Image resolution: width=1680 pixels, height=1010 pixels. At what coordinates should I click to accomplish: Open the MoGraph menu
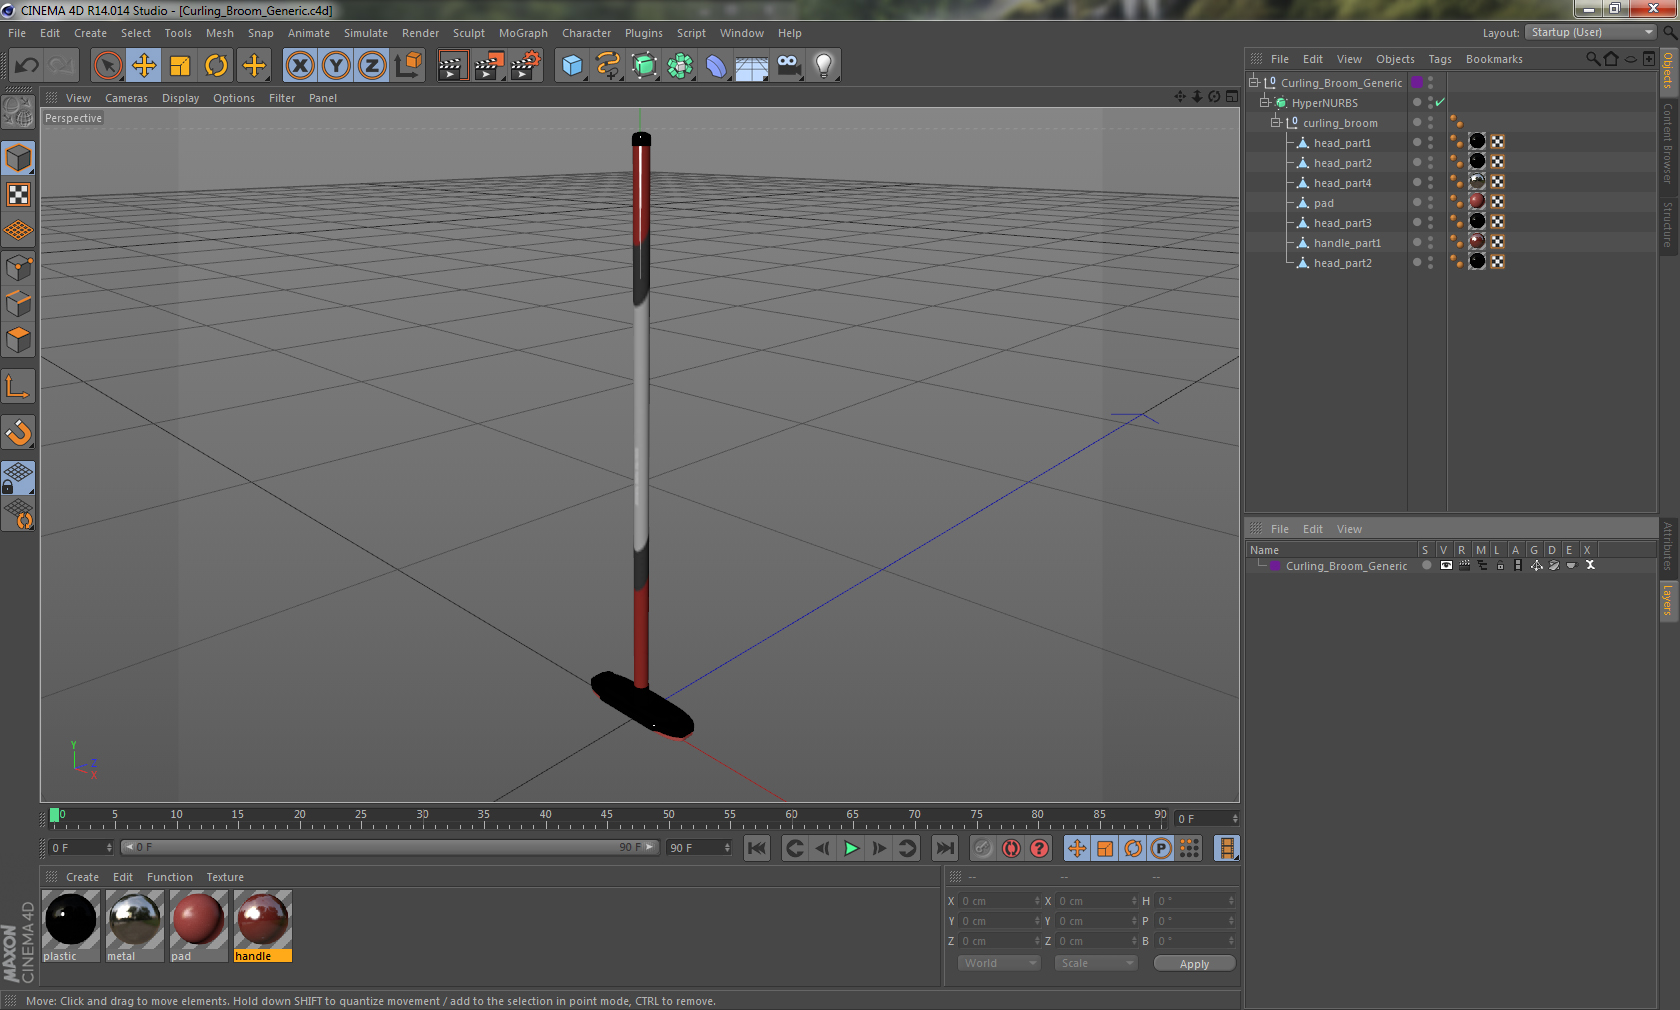[x=523, y=33]
